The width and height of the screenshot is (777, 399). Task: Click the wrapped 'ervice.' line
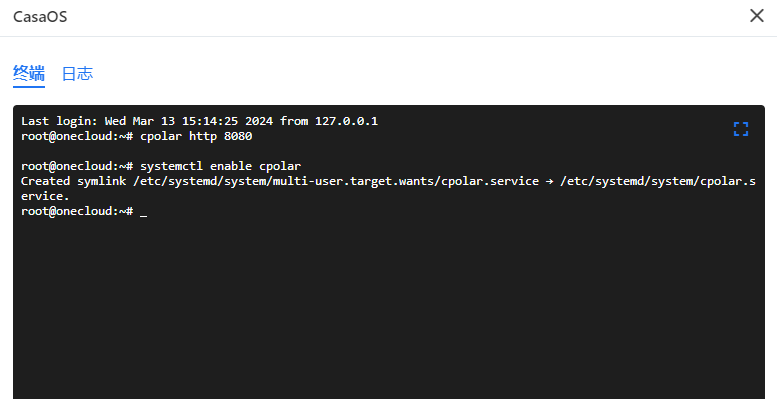(x=45, y=196)
